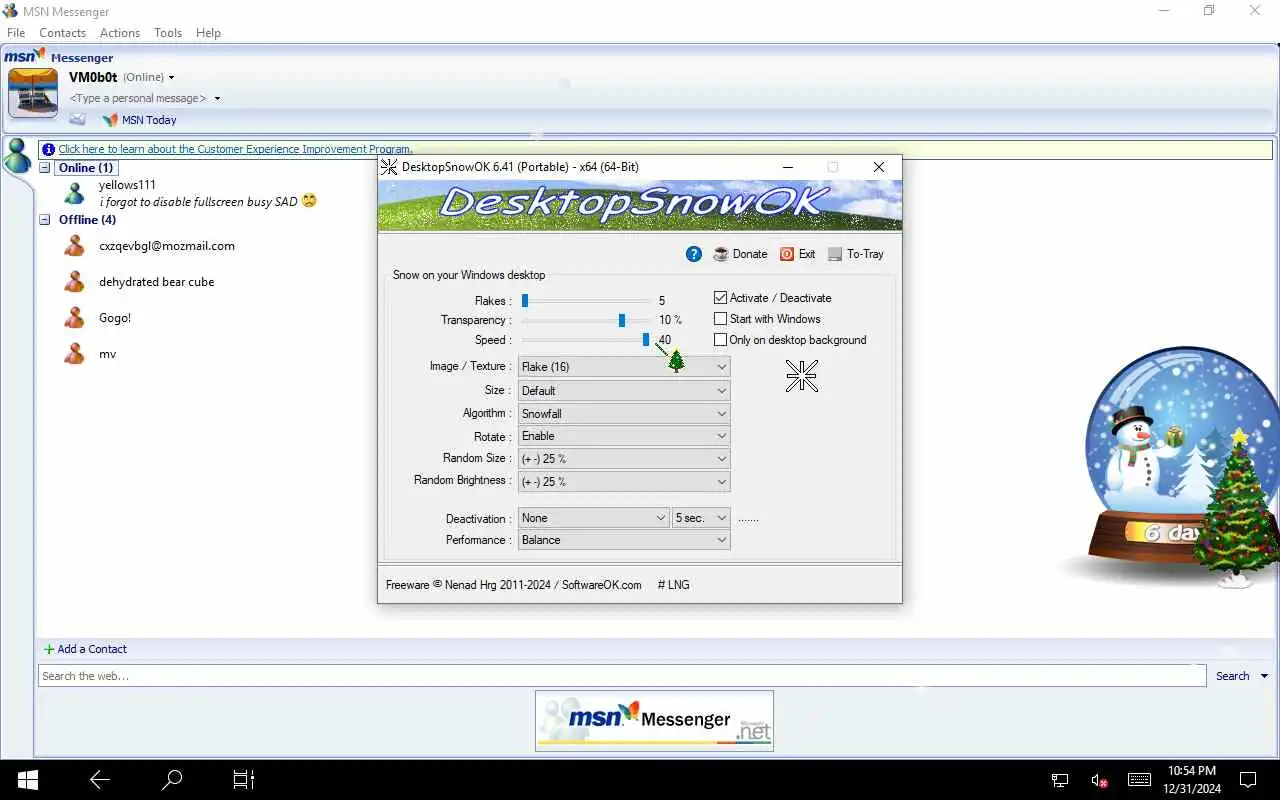The width and height of the screenshot is (1280, 800).
Task: Click the Freeware SoftwareOK.com footer link
Action: pyautogui.click(x=514, y=585)
